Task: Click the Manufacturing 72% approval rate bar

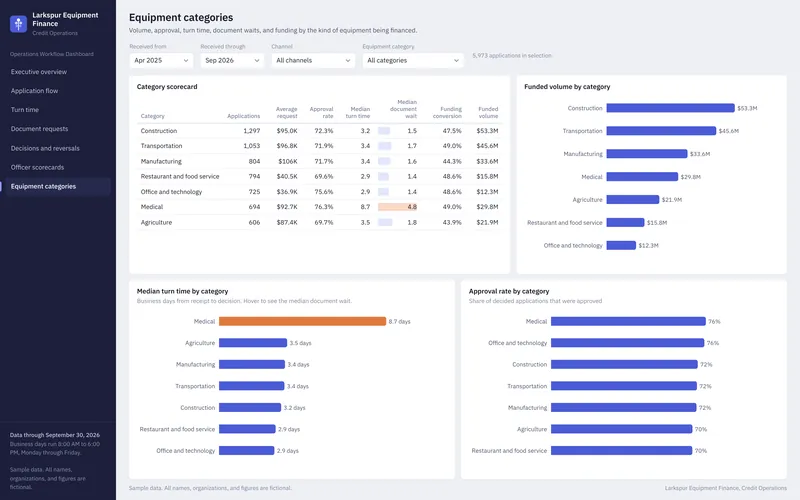Action: coord(623,408)
